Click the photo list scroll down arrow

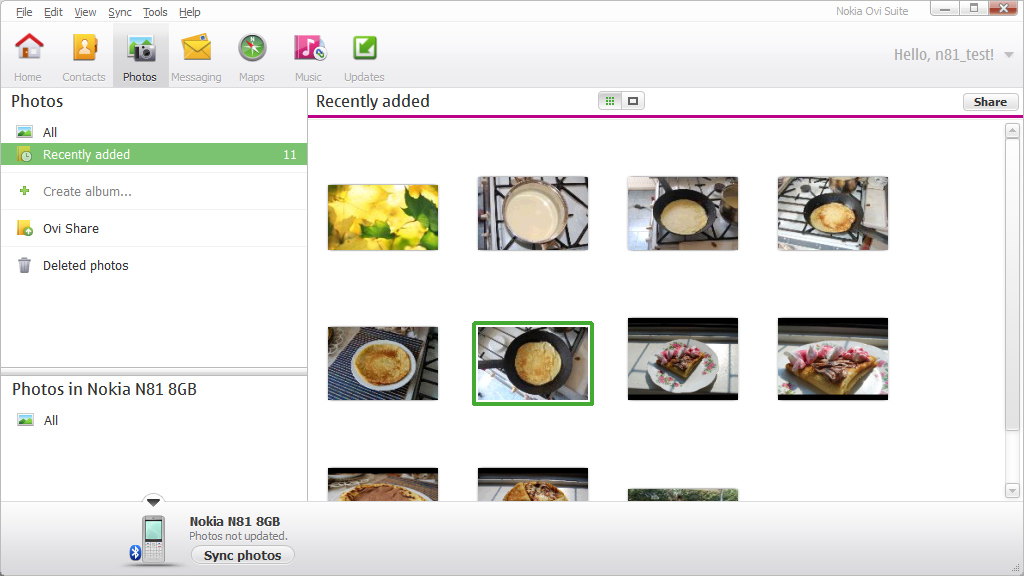1012,490
